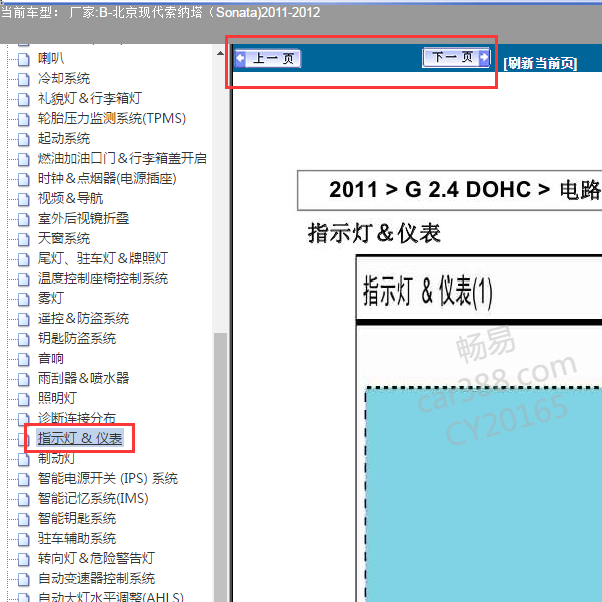This screenshot has width=602, height=602.
Task: Click document icon beside 雾灯
Action: click(x=24, y=299)
